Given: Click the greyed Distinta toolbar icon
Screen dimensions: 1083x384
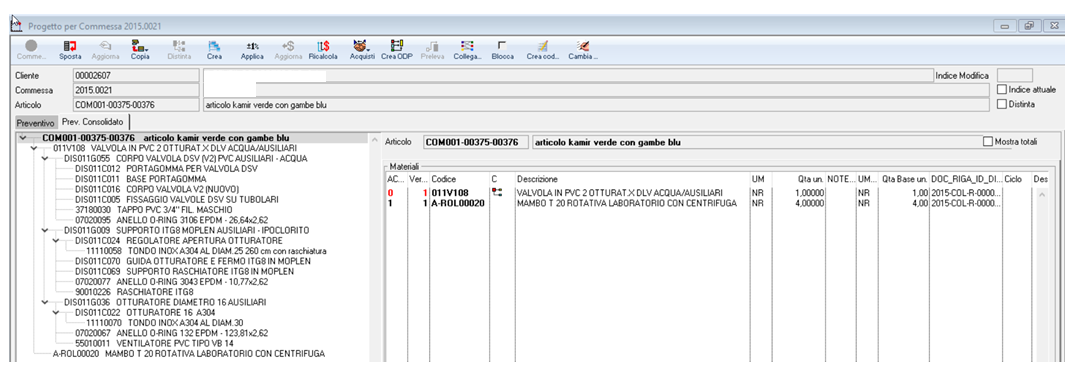Looking at the screenshot, I should [179, 46].
